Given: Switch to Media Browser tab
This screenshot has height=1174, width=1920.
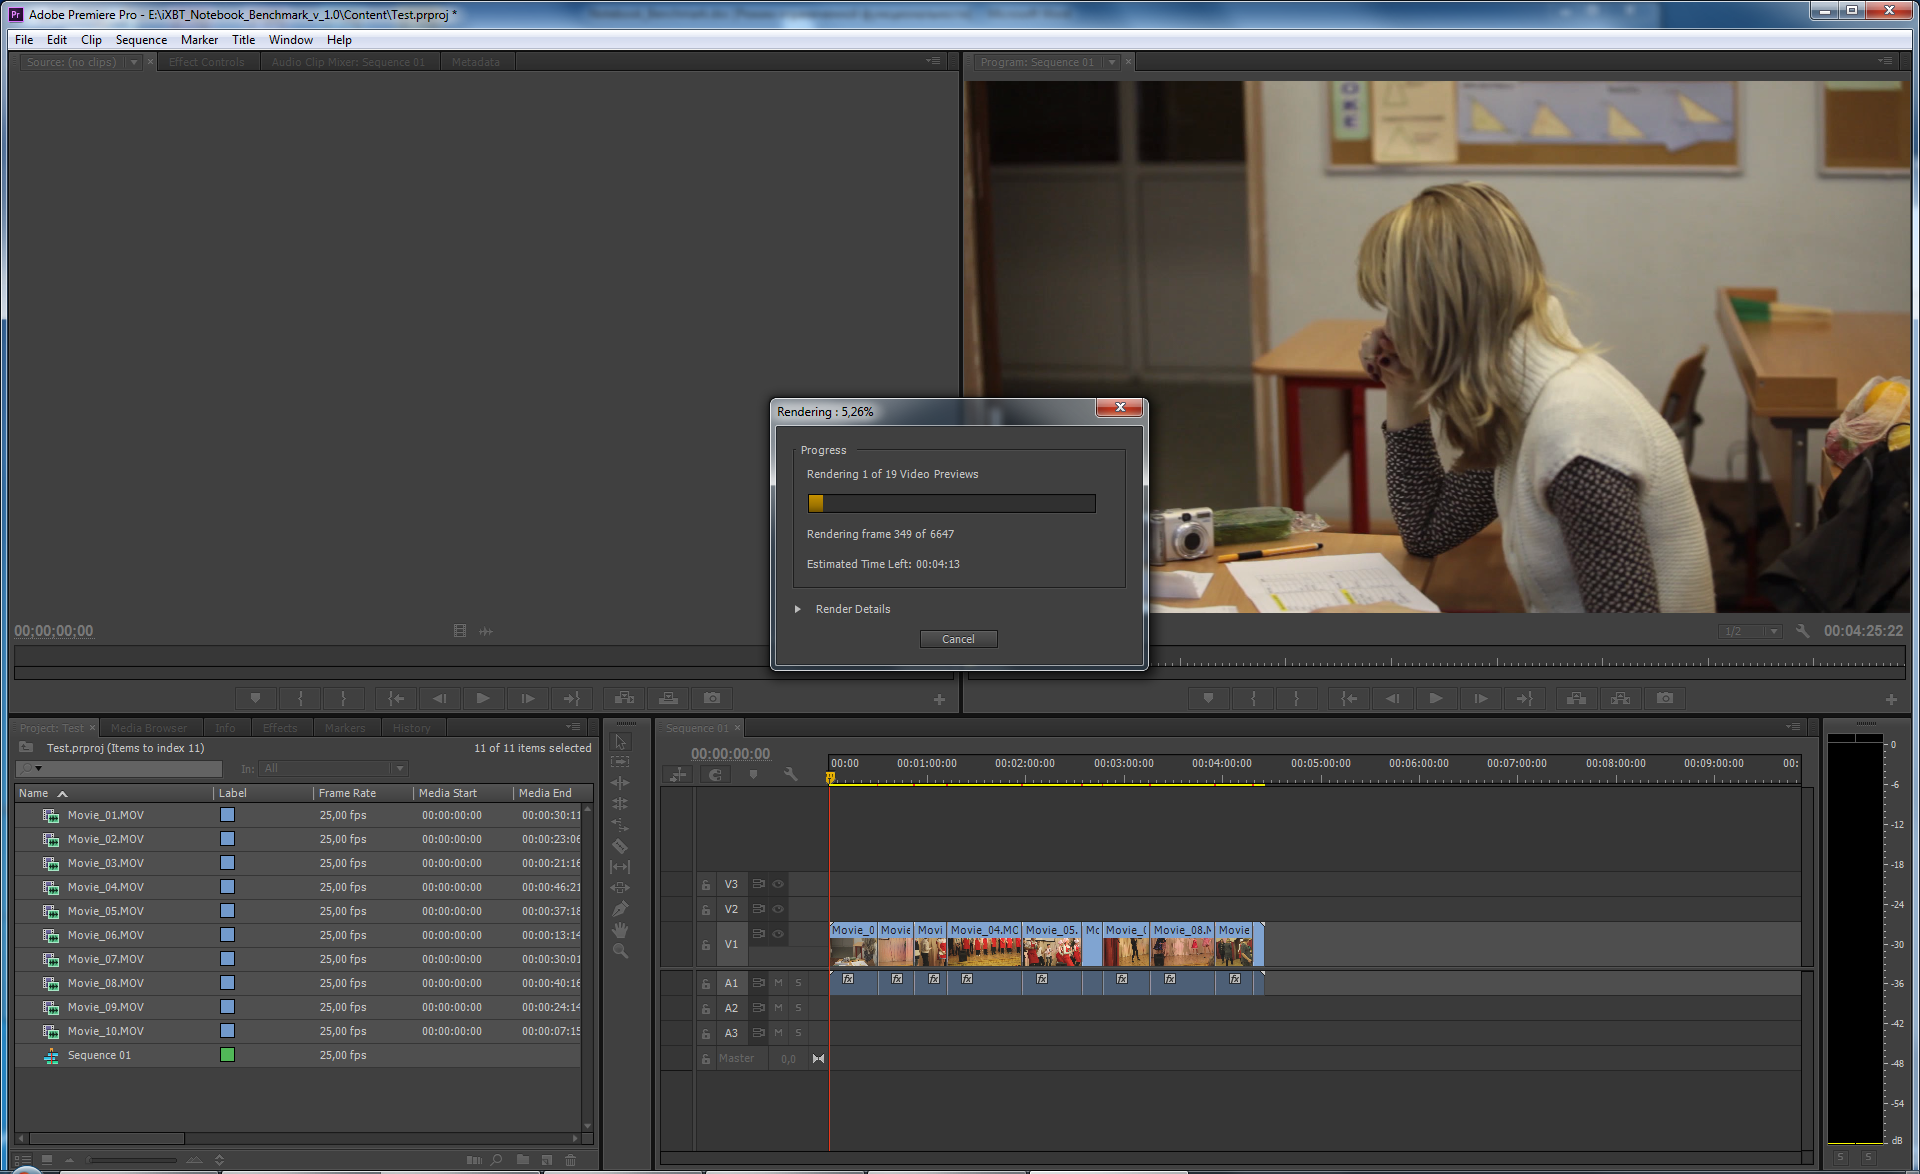Looking at the screenshot, I should point(149,728).
